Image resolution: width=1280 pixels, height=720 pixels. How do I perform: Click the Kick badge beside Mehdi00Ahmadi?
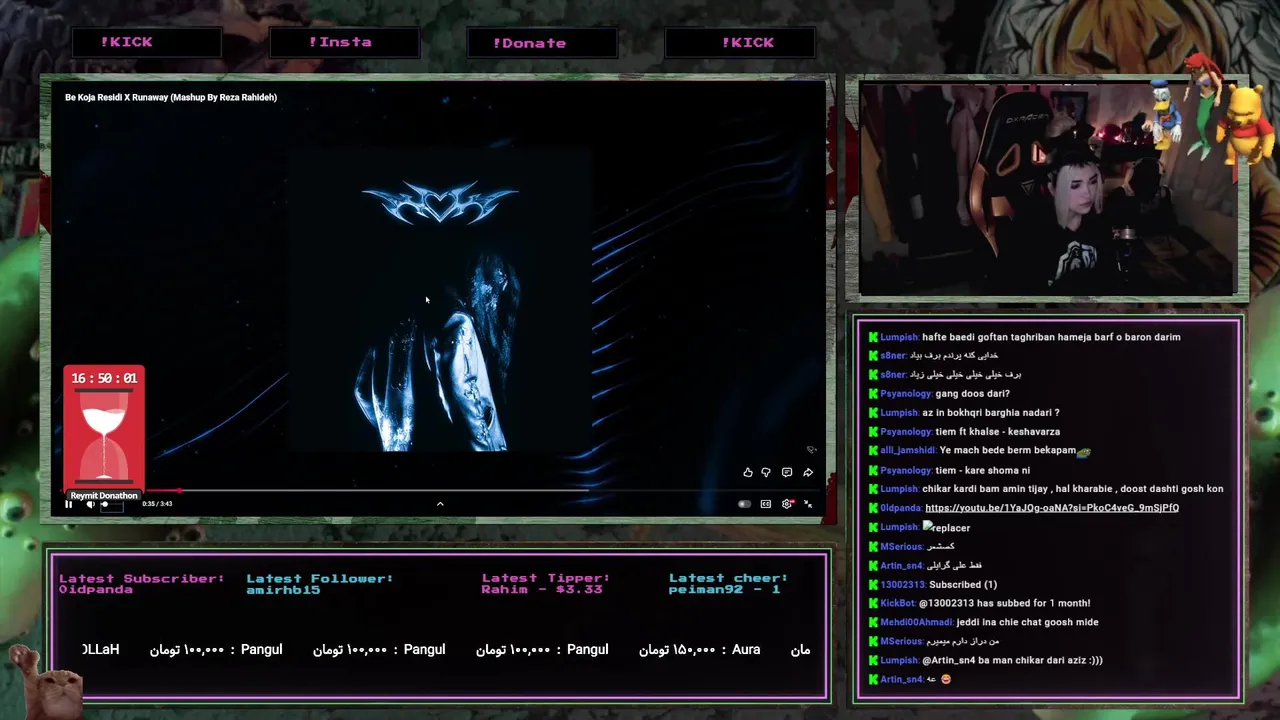873,622
